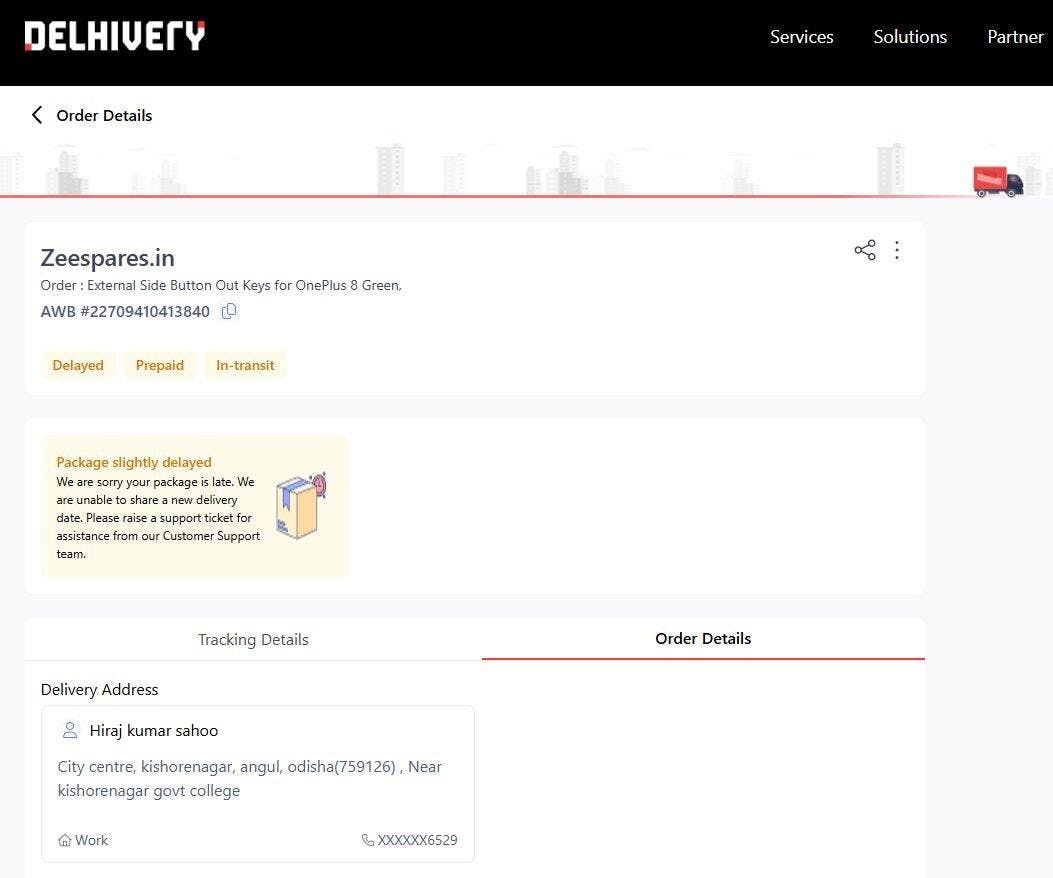The width and height of the screenshot is (1053, 878).
Task: Open the Partner menu
Action: (1015, 36)
